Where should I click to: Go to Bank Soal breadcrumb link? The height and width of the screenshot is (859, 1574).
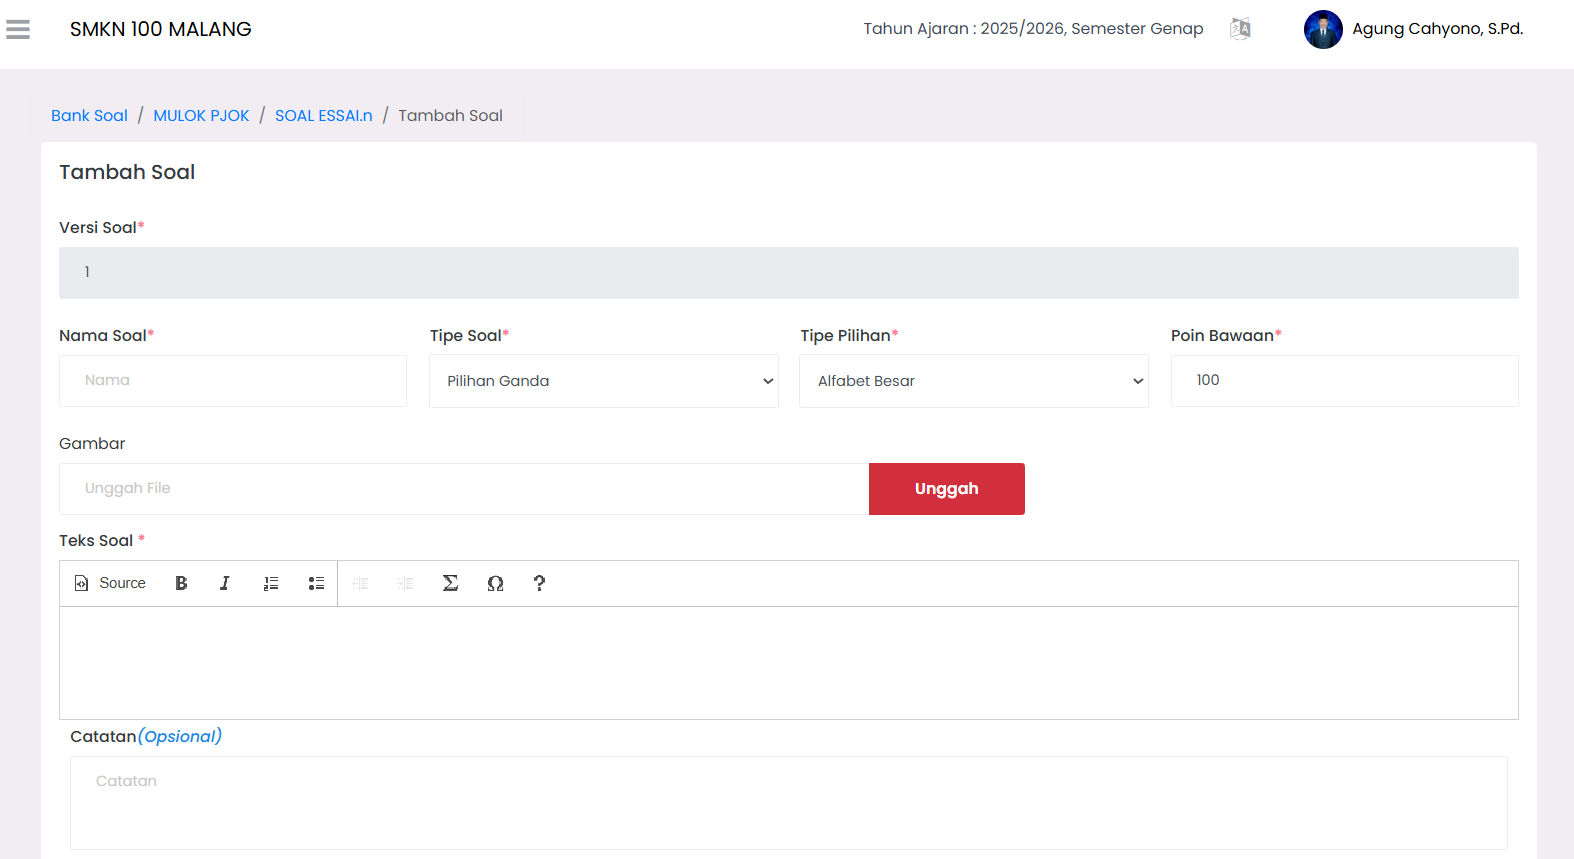(89, 116)
